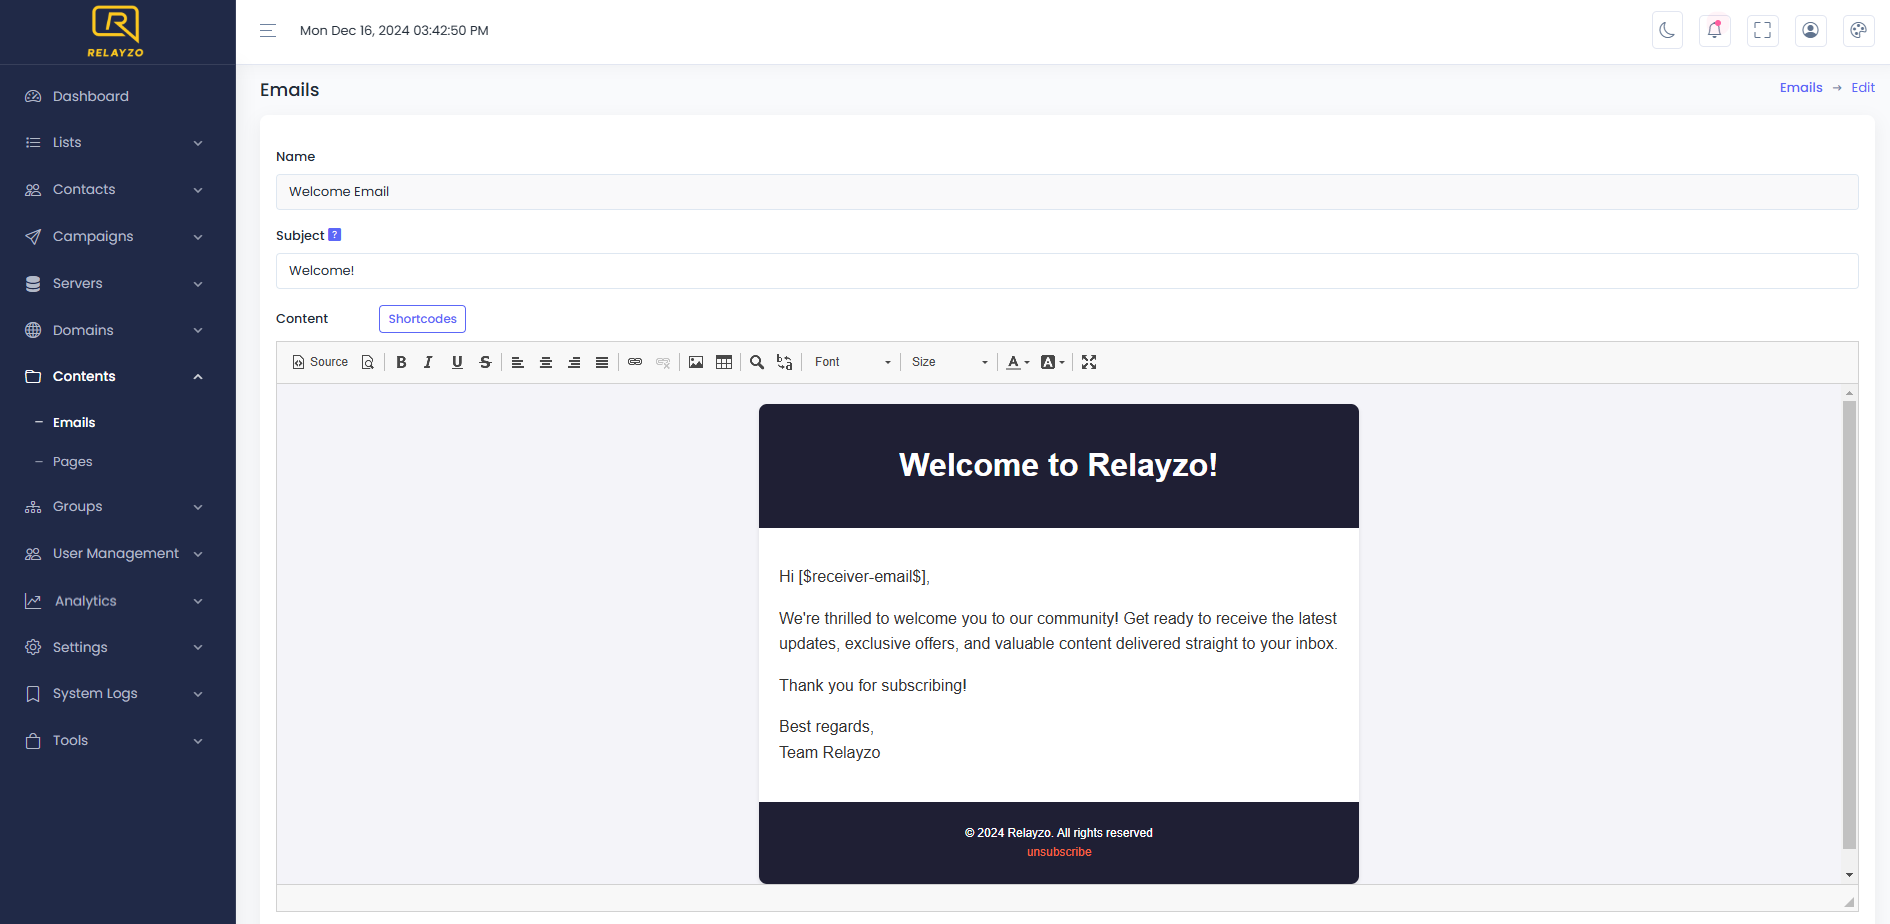Enable dark mode with the moon icon

[x=1667, y=30]
